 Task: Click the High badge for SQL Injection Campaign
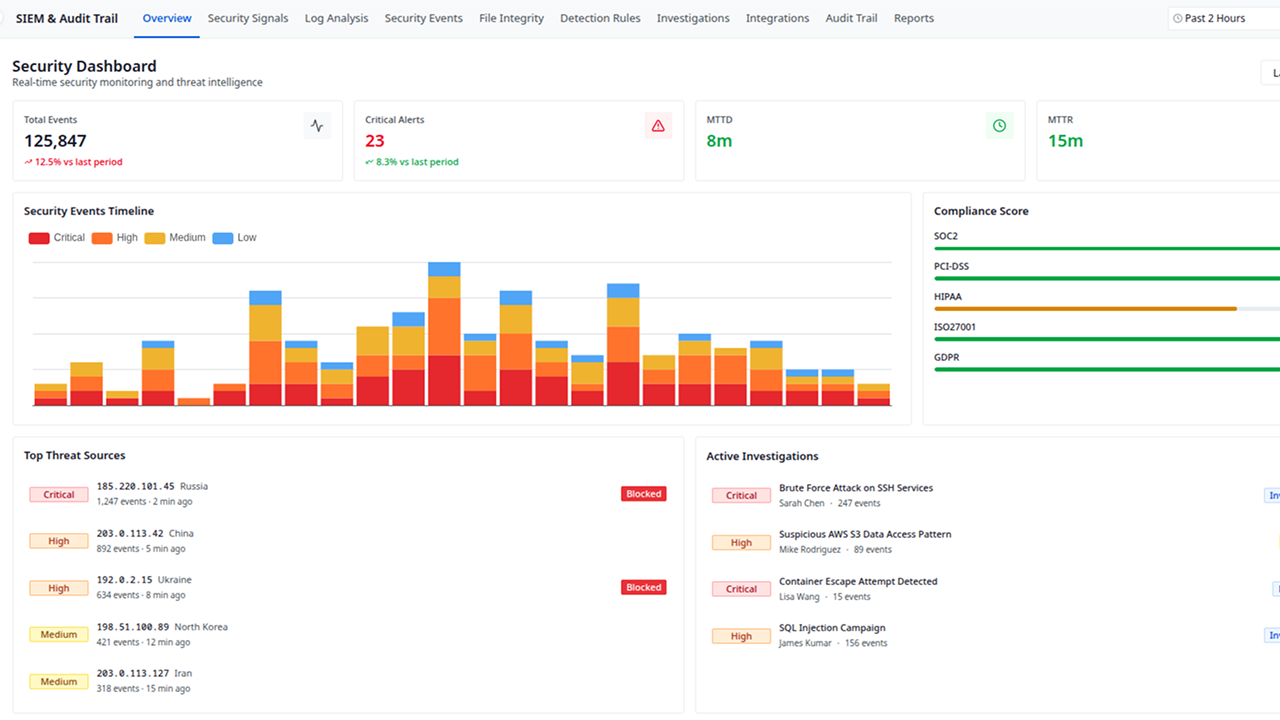point(741,636)
